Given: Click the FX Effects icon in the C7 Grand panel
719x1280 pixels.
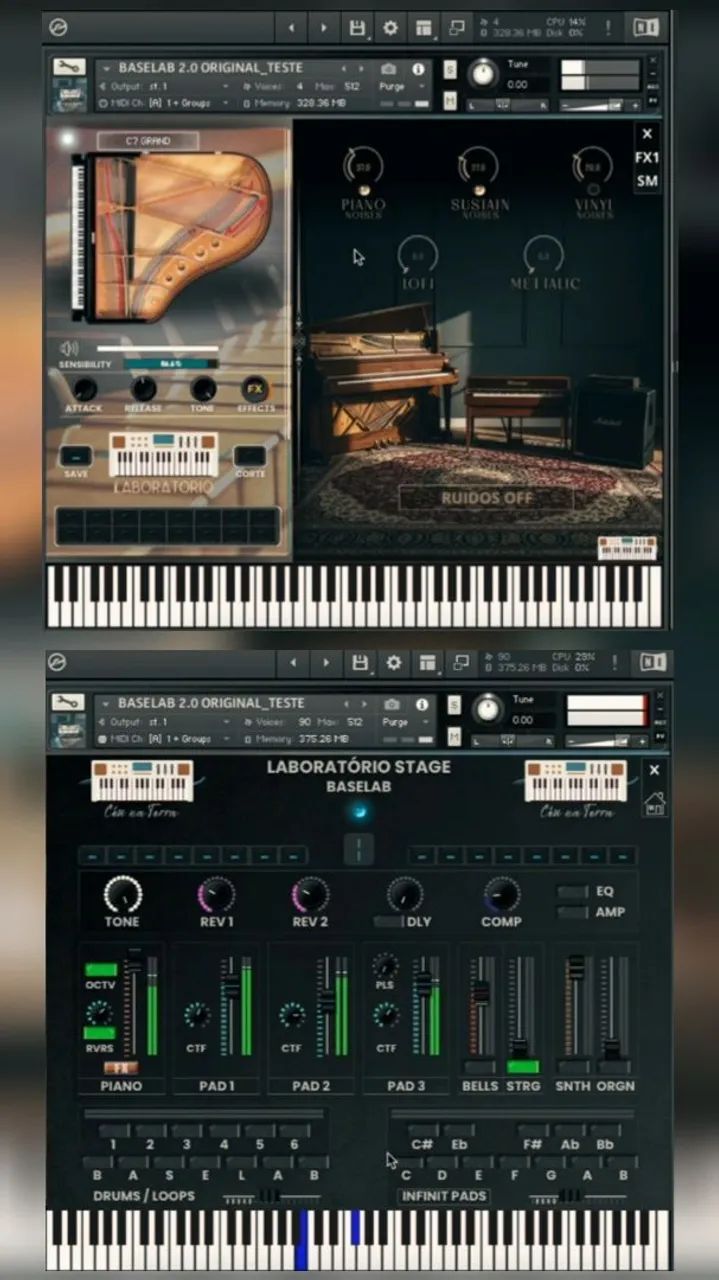Looking at the screenshot, I should point(255,389).
